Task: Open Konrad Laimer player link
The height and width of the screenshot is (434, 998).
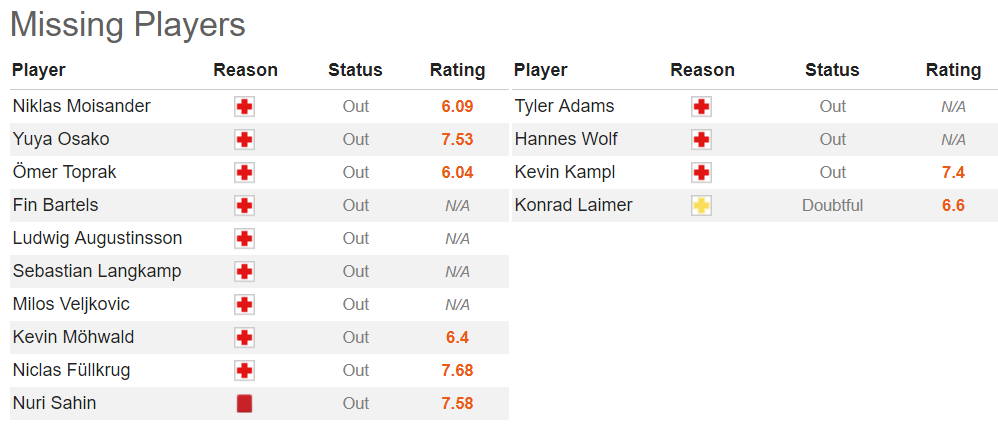Action: tap(573, 205)
